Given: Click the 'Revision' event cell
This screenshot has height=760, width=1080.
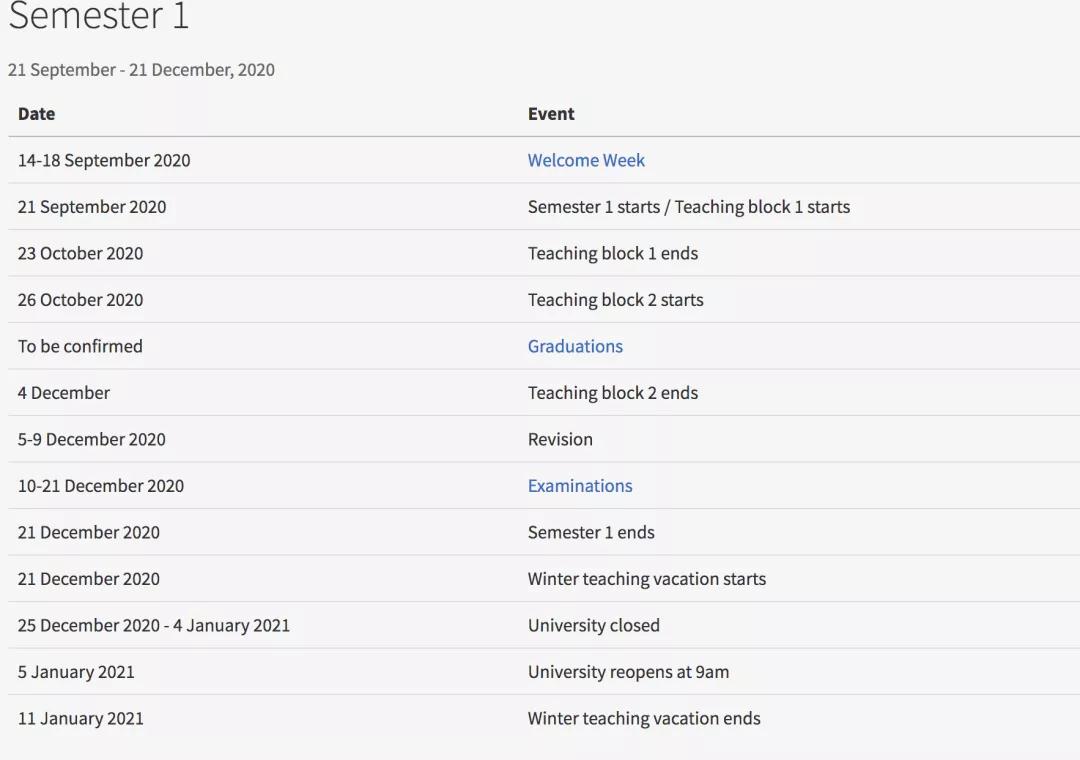Looking at the screenshot, I should pos(560,439).
